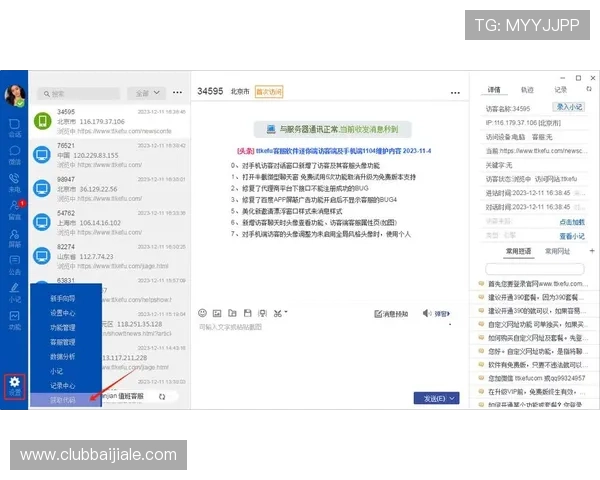Click the send file folder icon
Image resolution: width=600 pixels, height=480 pixels.
pos(232,313)
